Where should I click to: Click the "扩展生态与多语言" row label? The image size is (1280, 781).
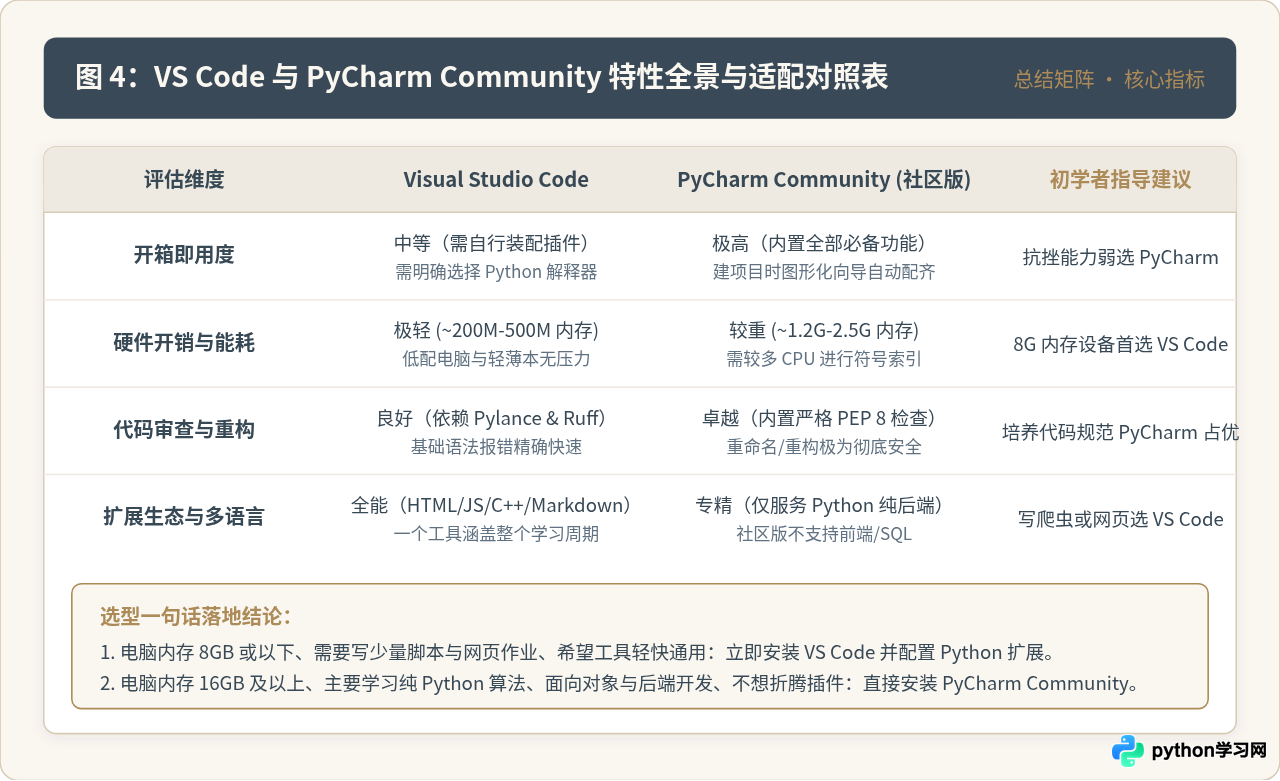tap(184, 517)
